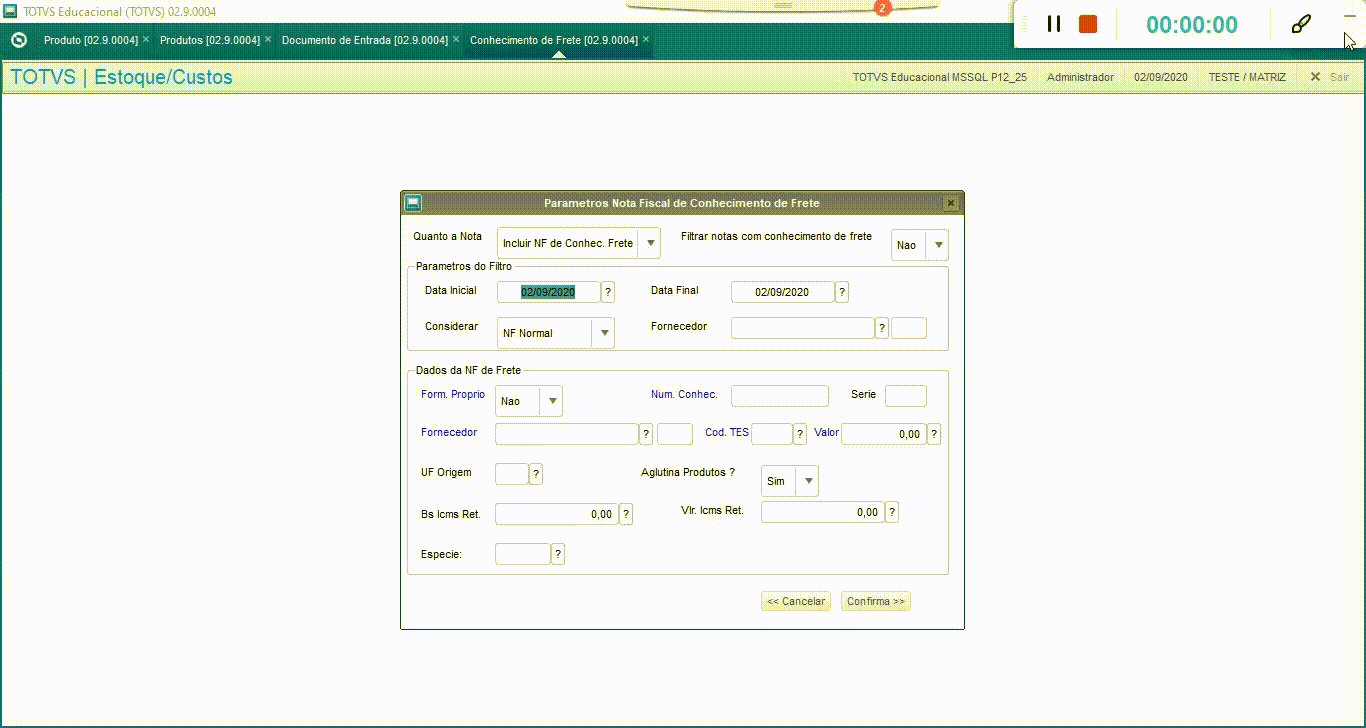The image size is (1366, 728).
Task: Click the Valor amount field
Action: coord(883,434)
